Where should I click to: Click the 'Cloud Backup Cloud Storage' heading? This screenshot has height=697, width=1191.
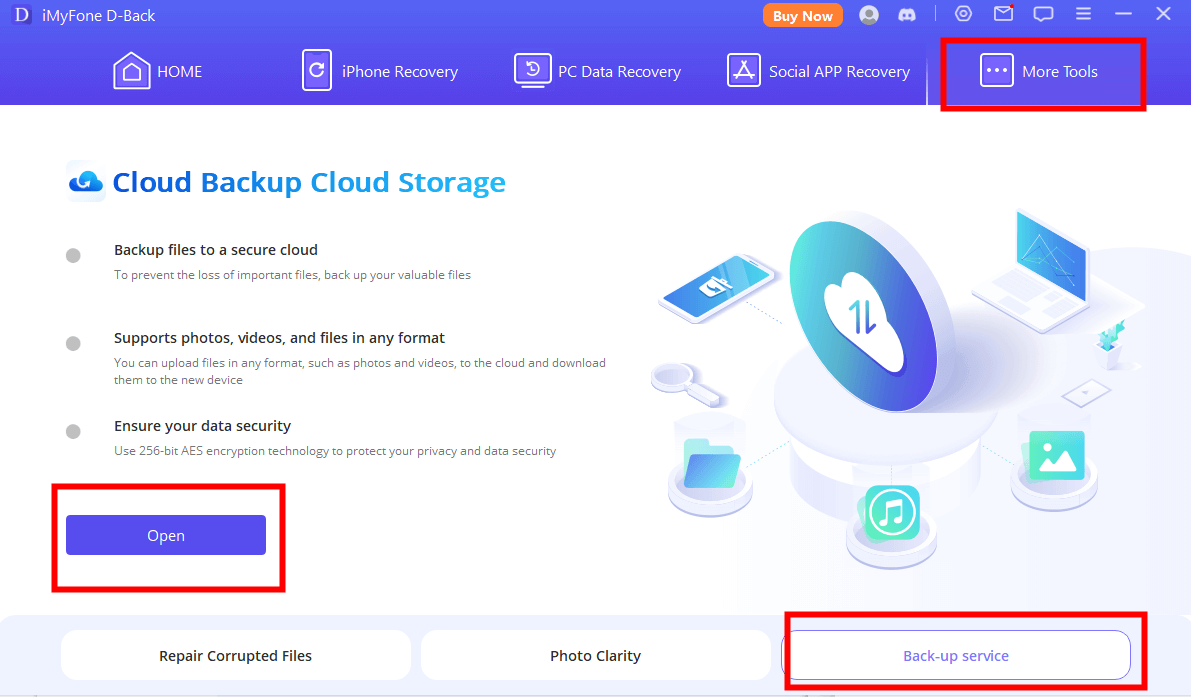(309, 182)
